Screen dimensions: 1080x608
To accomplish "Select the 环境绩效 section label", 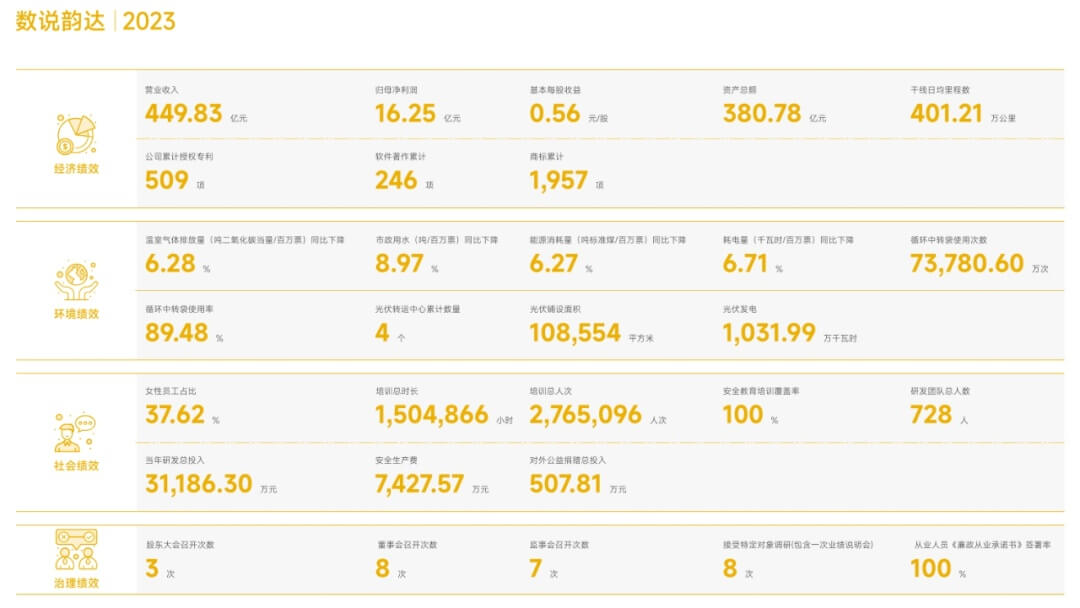I will click(77, 314).
